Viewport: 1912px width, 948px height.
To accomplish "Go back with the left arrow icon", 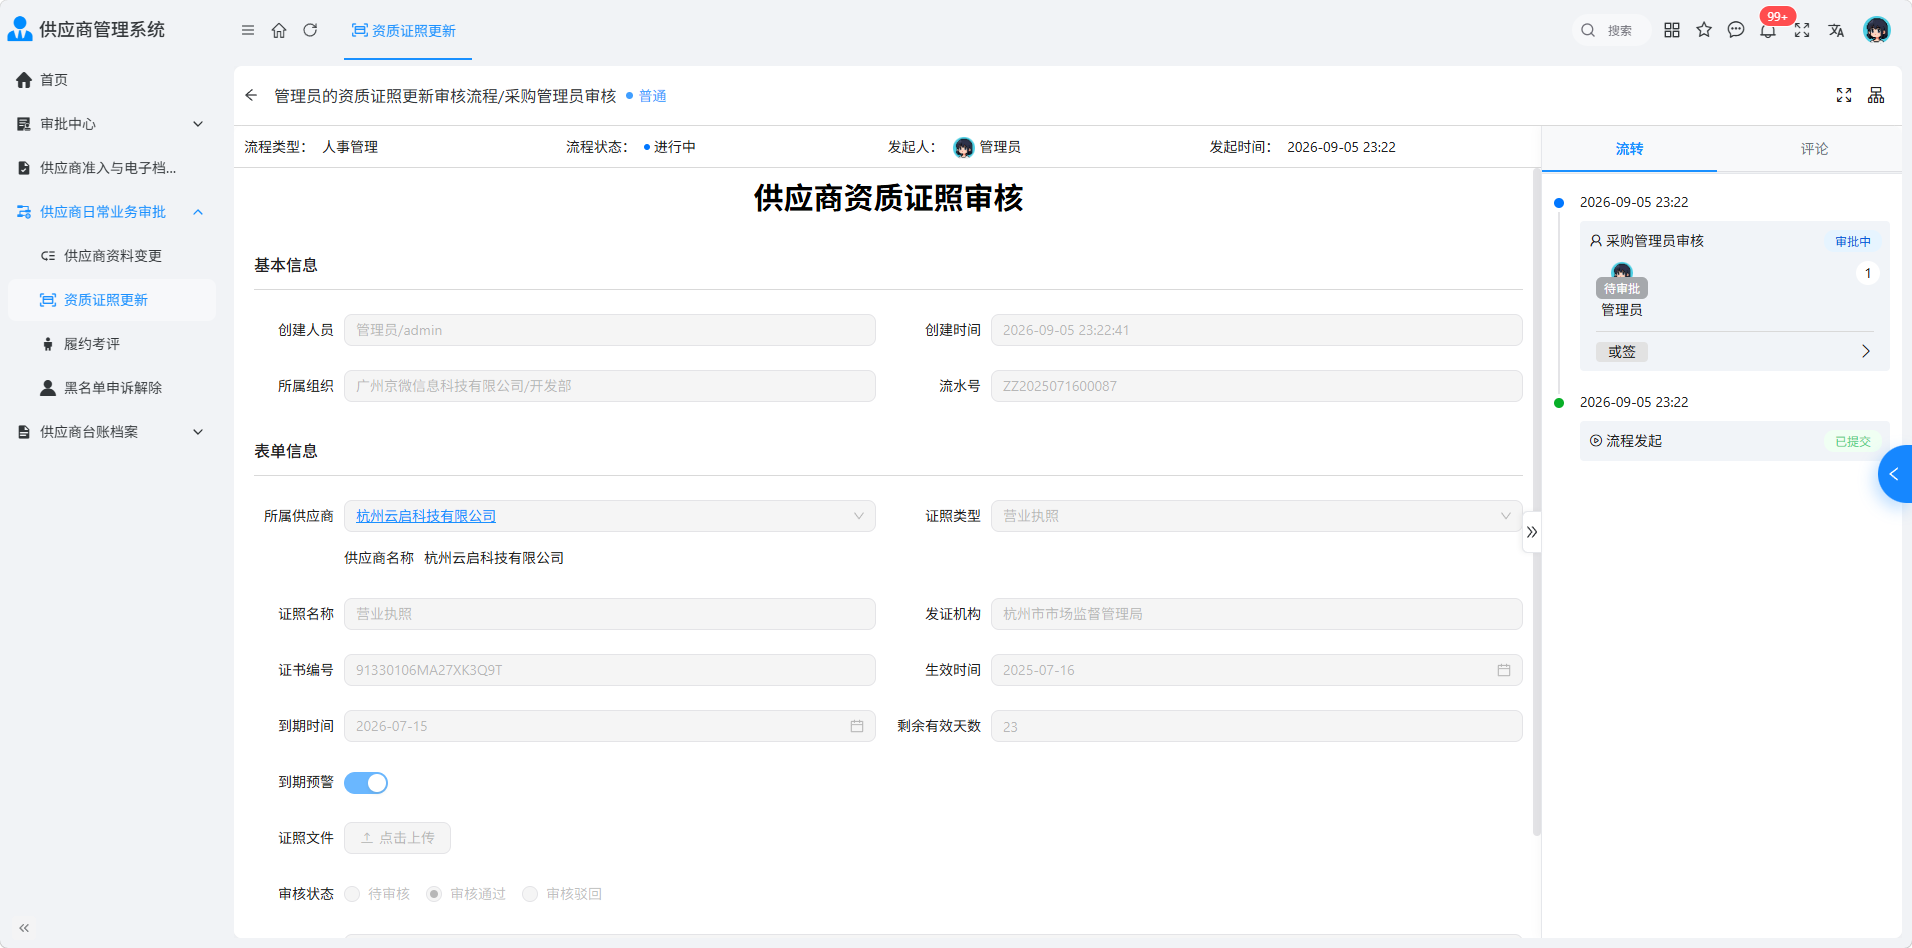I will [251, 95].
